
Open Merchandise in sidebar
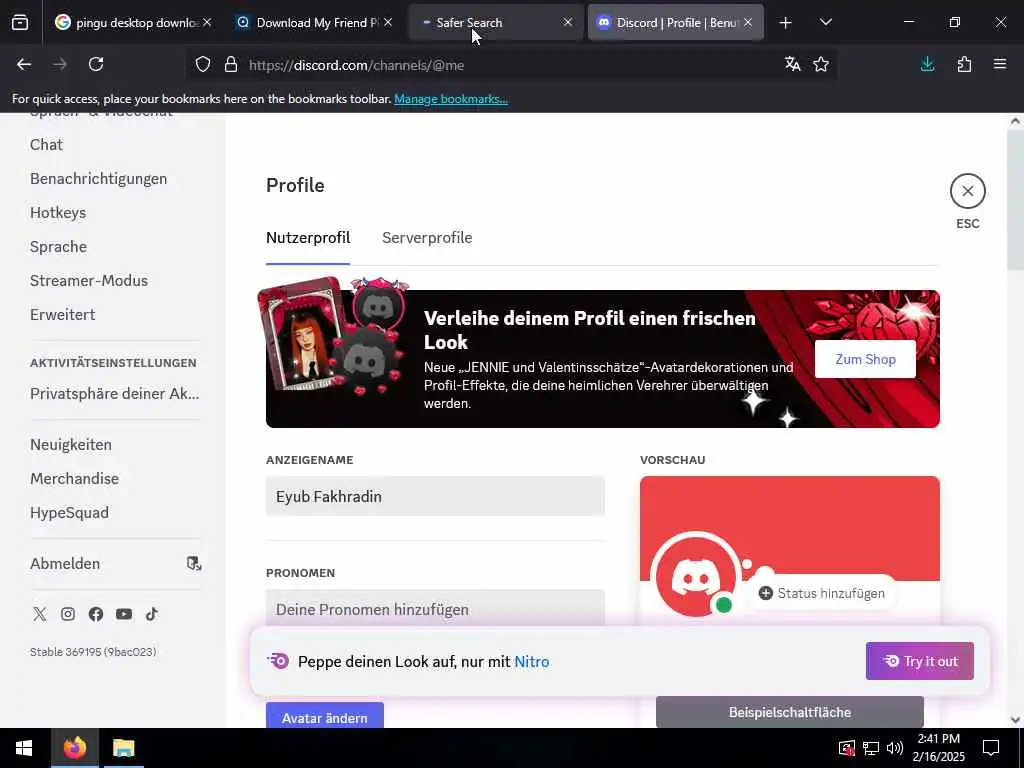coord(74,478)
